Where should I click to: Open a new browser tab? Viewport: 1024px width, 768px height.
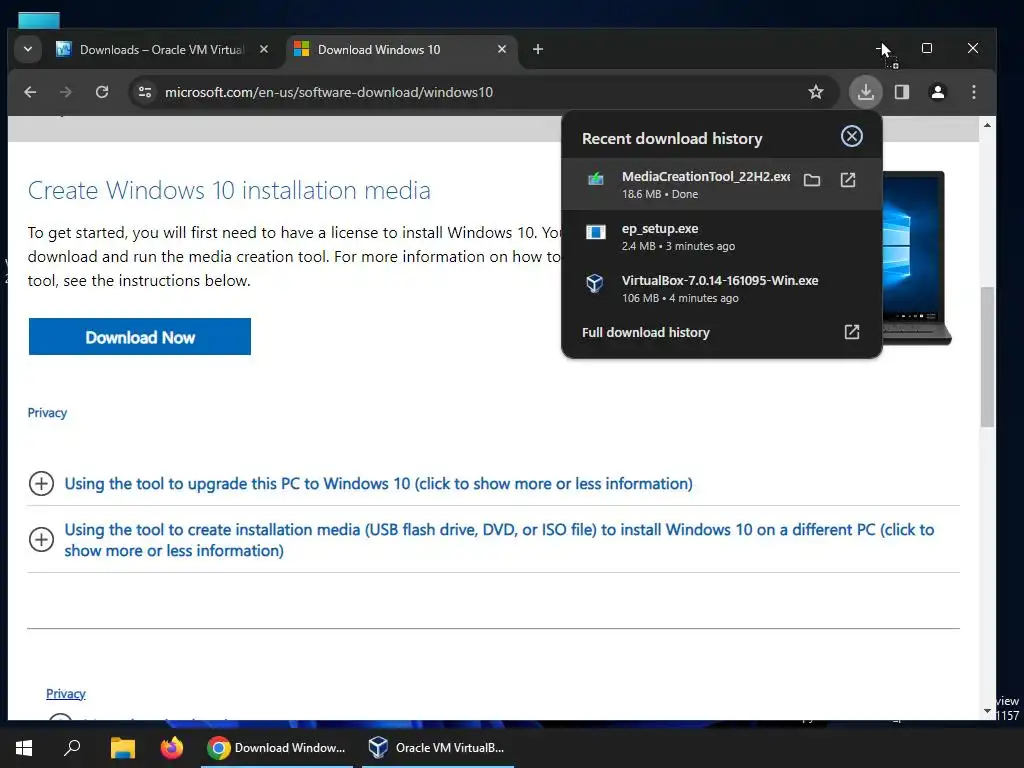pos(537,50)
